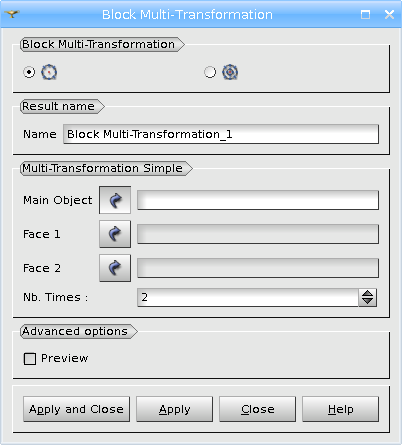Screen dimensions: 402x445
Task: Maximize the Block Multi-Transformation dialog
Action: pyautogui.click(x=365, y=14)
